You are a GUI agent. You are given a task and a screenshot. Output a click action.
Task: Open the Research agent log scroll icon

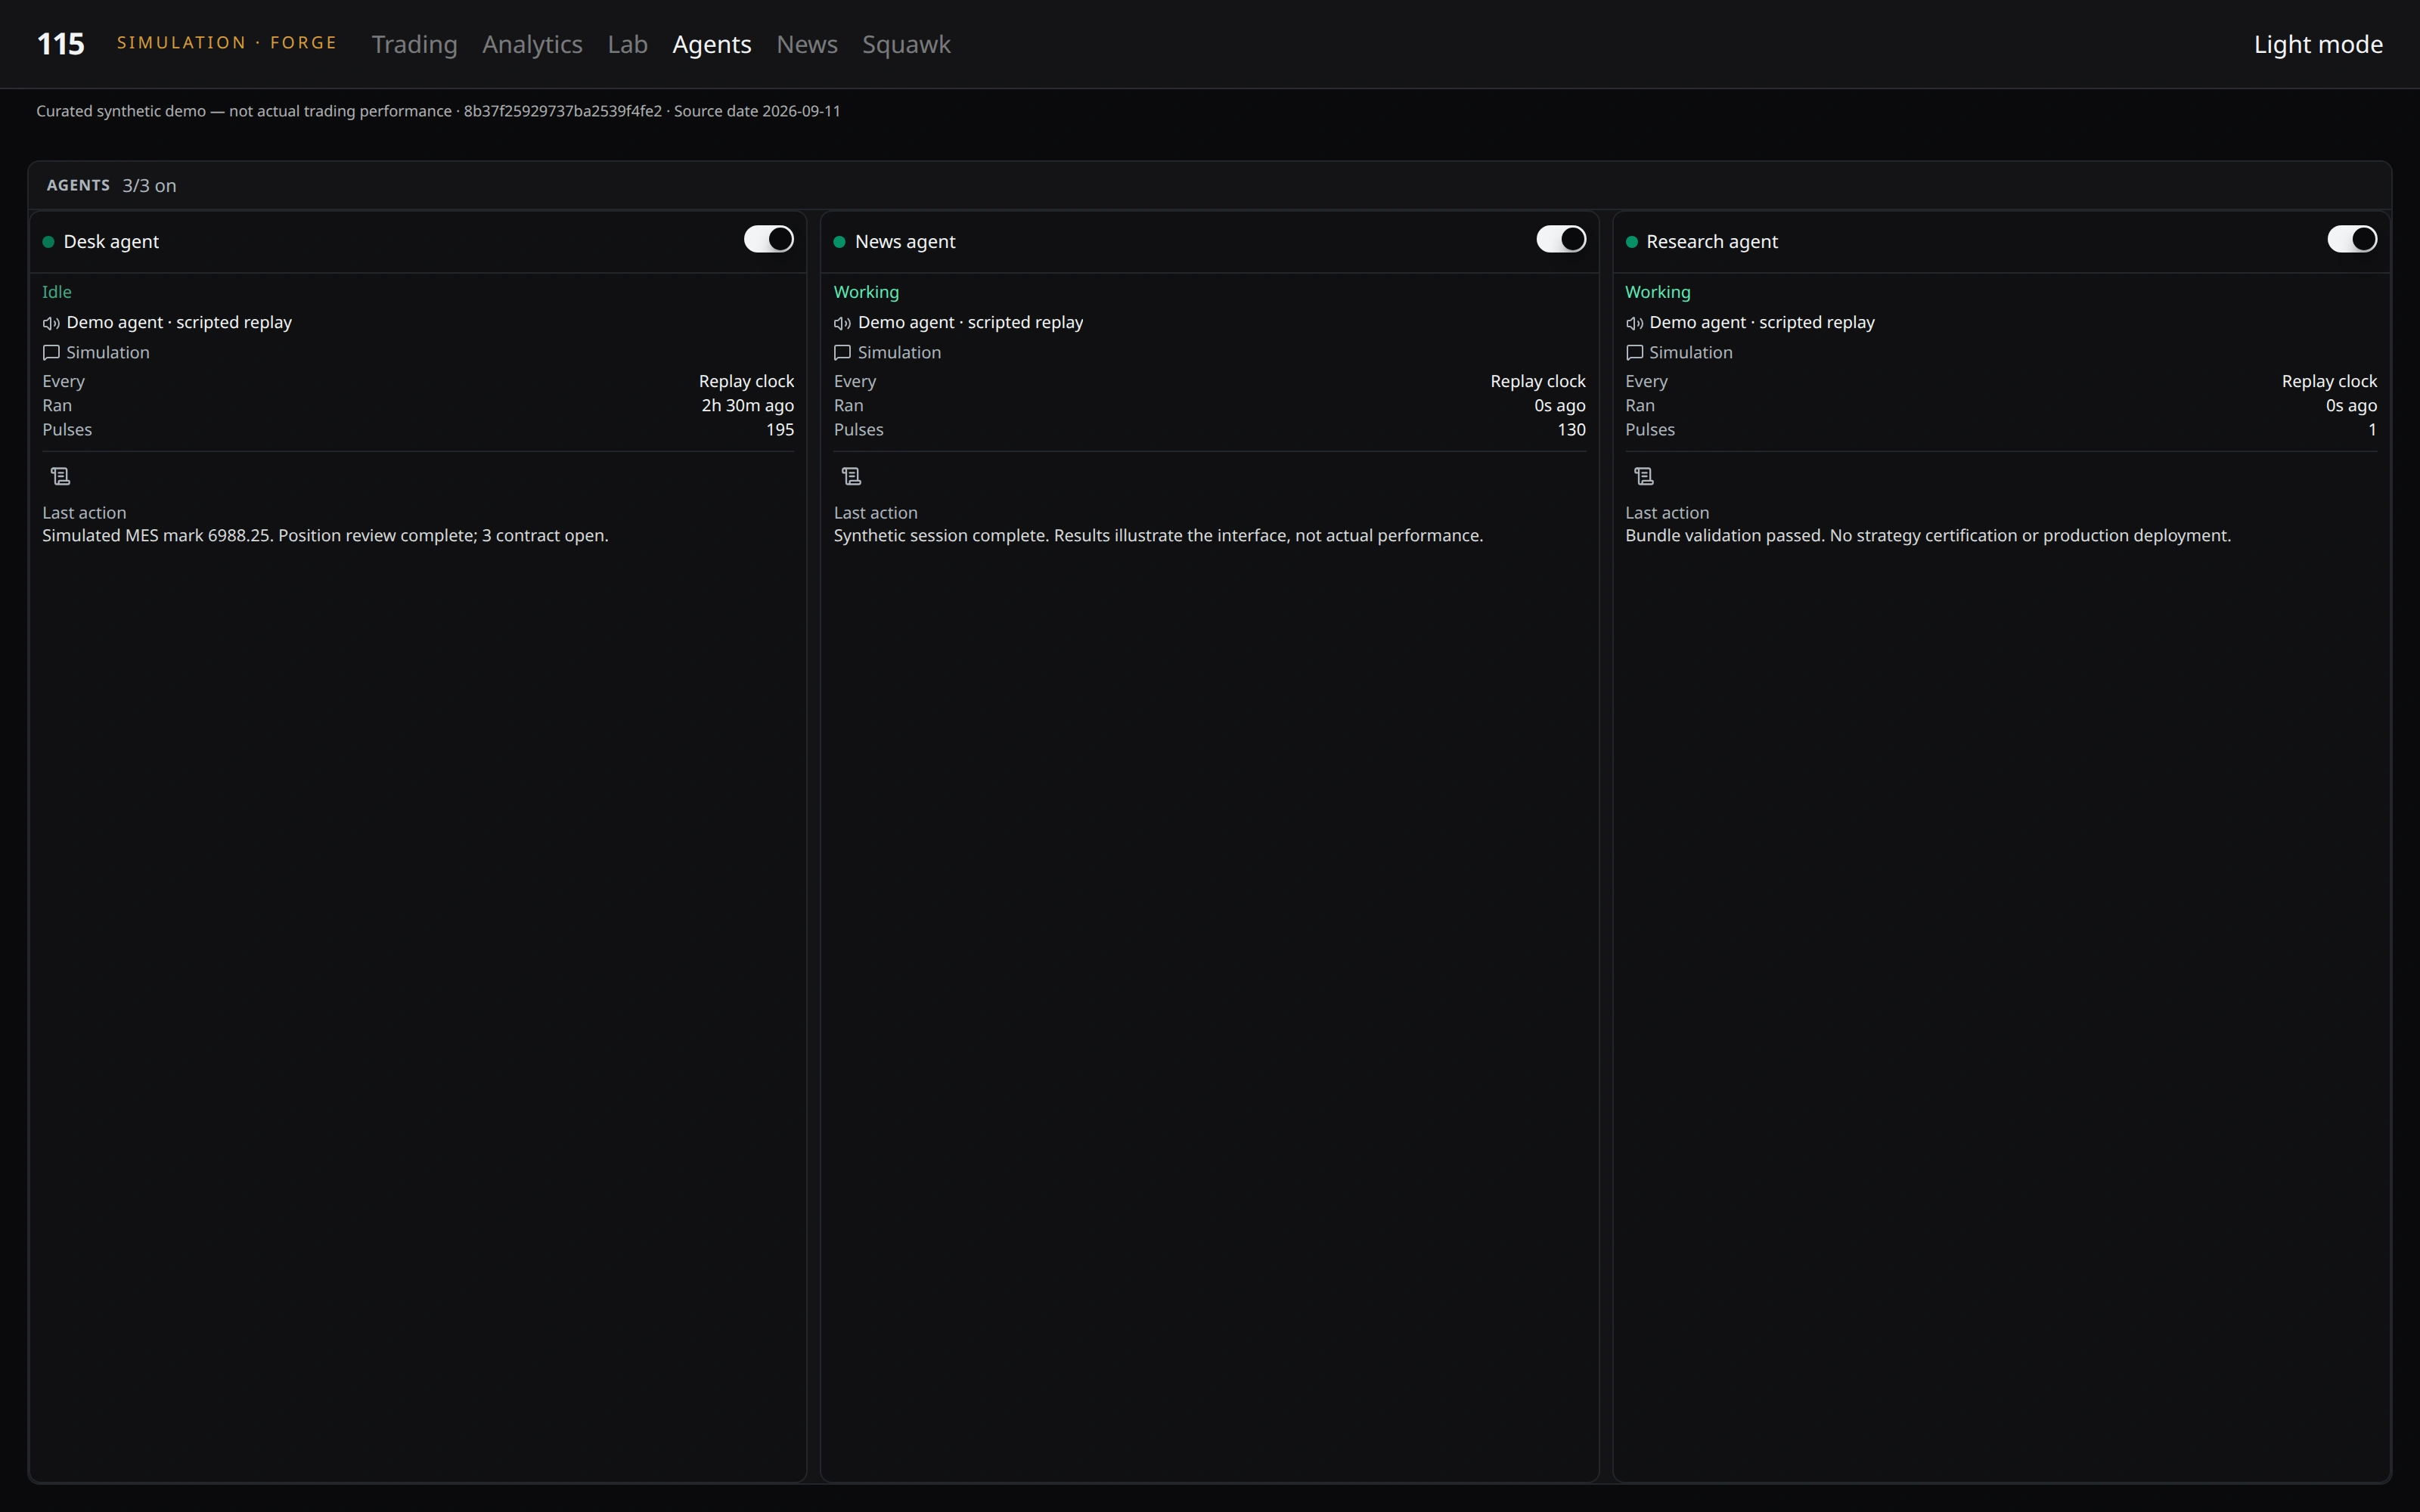point(1643,477)
